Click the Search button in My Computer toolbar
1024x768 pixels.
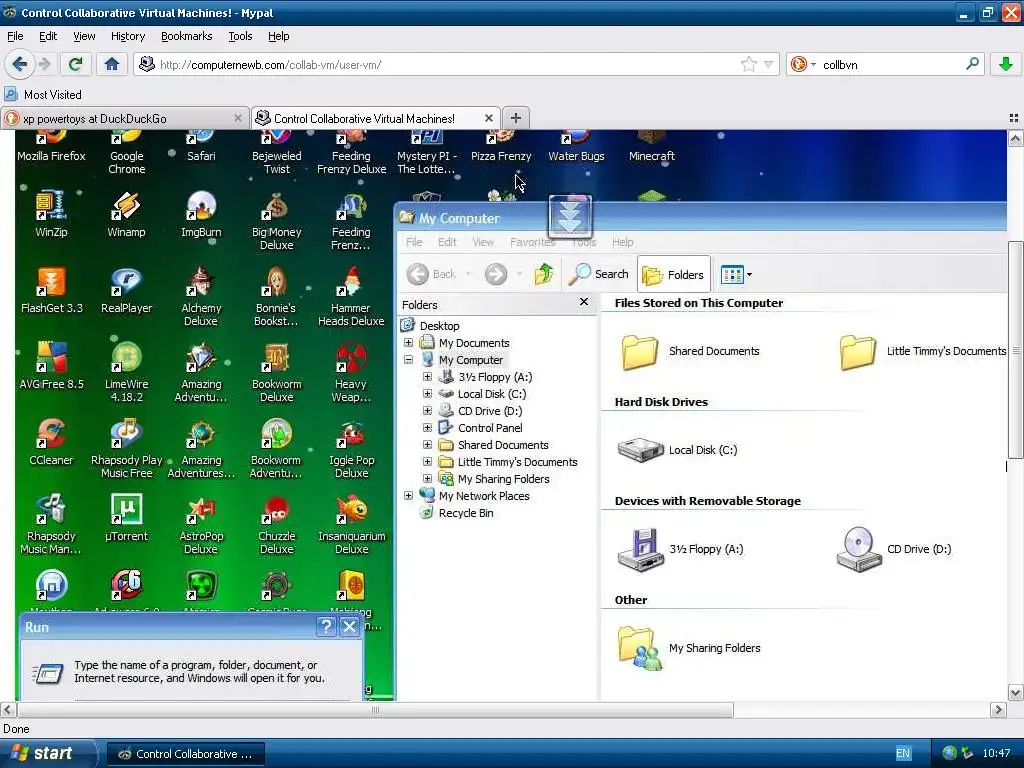[x=598, y=274]
